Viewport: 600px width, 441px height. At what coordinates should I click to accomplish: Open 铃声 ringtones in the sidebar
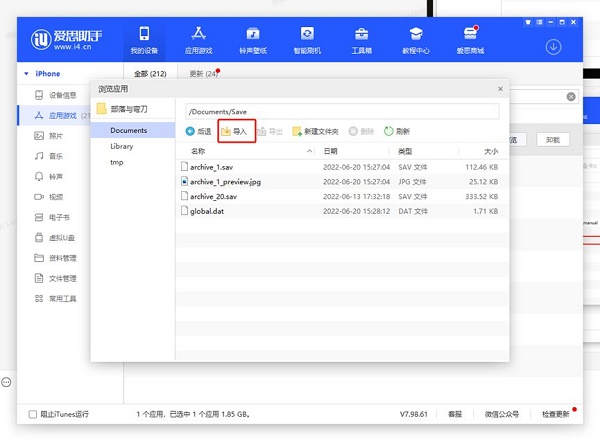click(49, 176)
